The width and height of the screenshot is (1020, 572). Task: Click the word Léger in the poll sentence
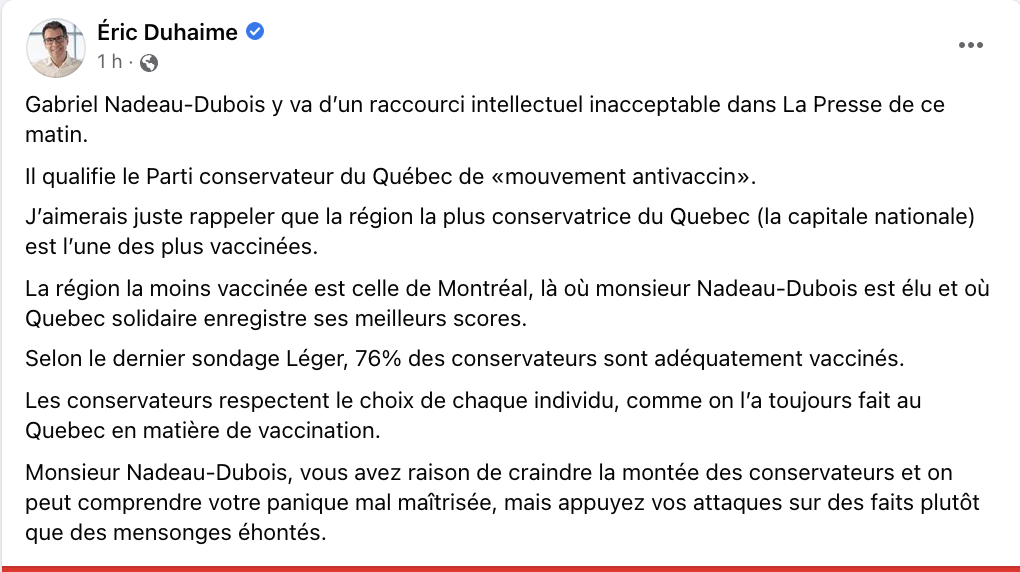click(x=315, y=359)
